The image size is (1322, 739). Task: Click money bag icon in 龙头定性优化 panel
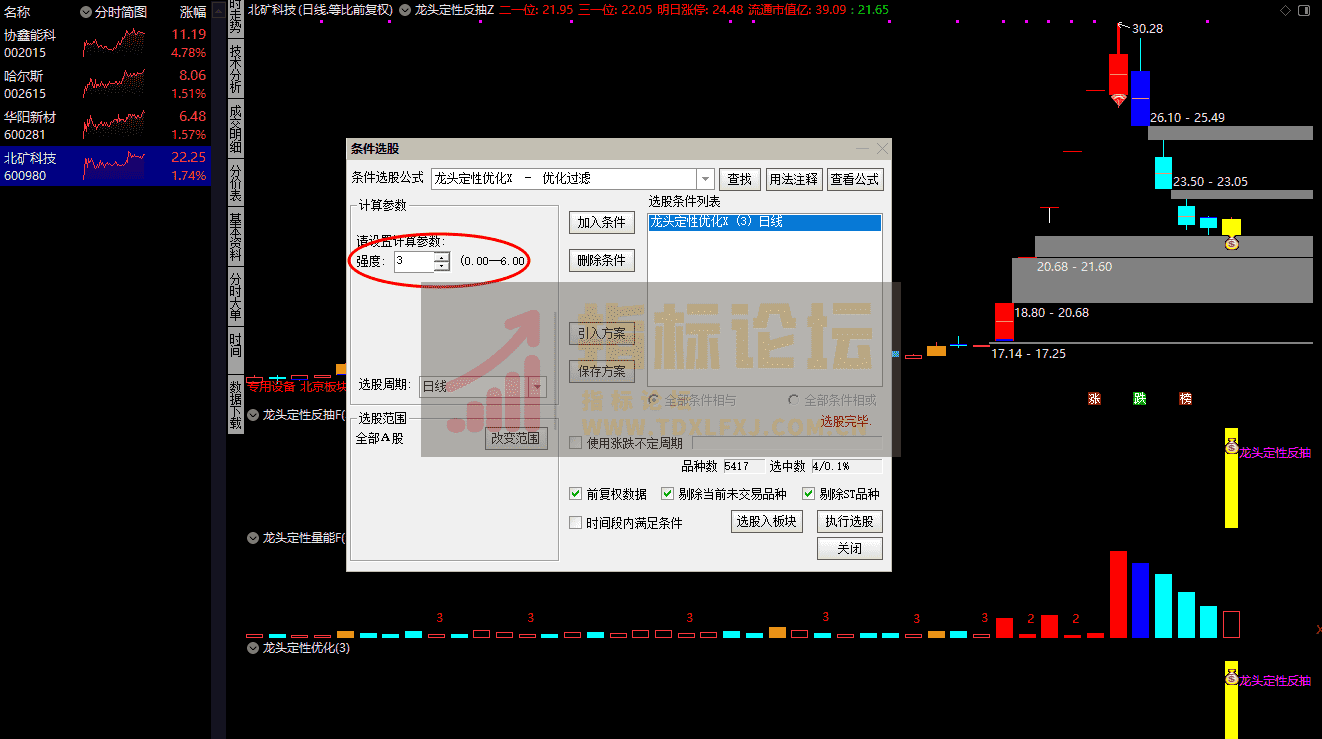click(1231, 678)
